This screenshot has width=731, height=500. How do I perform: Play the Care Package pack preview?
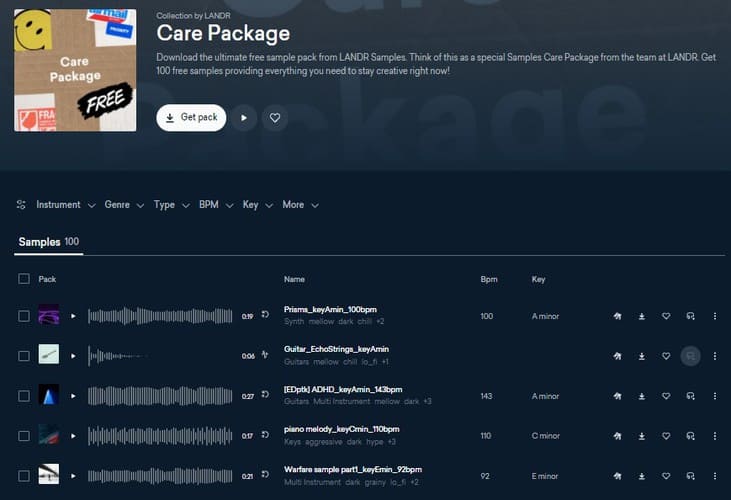click(244, 118)
